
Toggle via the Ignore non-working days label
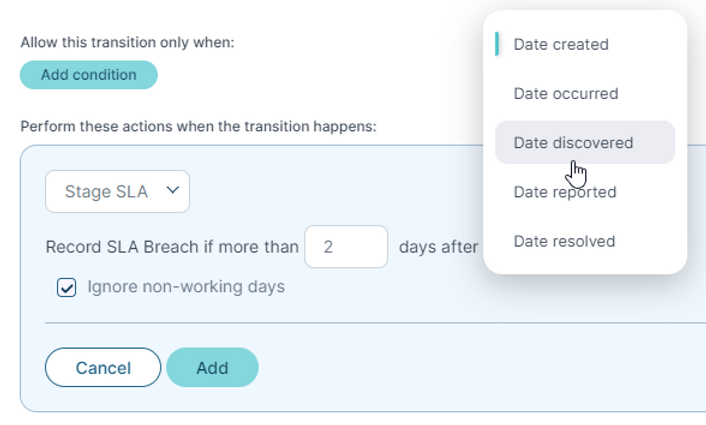(186, 287)
